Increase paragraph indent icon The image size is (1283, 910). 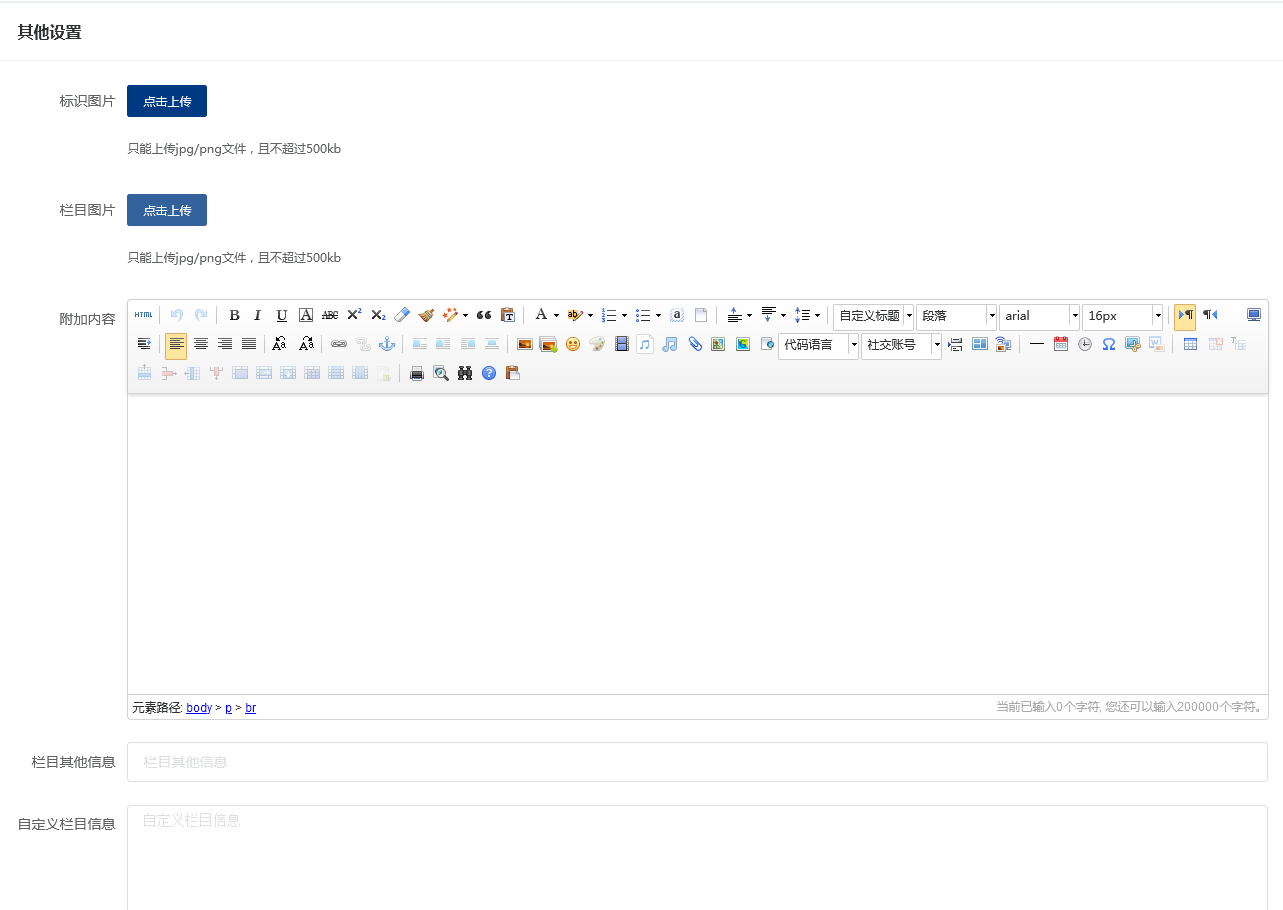coord(144,344)
